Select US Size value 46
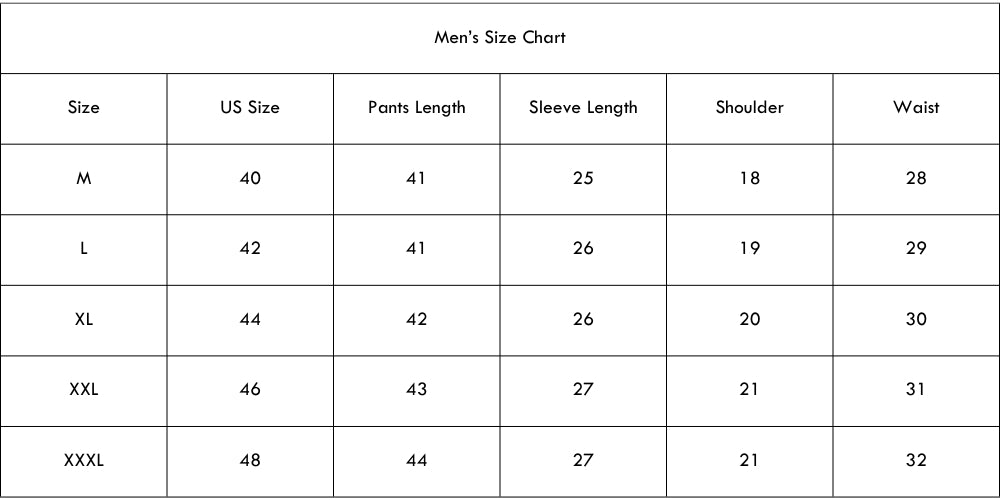1000x500 pixels. point(250,390)
